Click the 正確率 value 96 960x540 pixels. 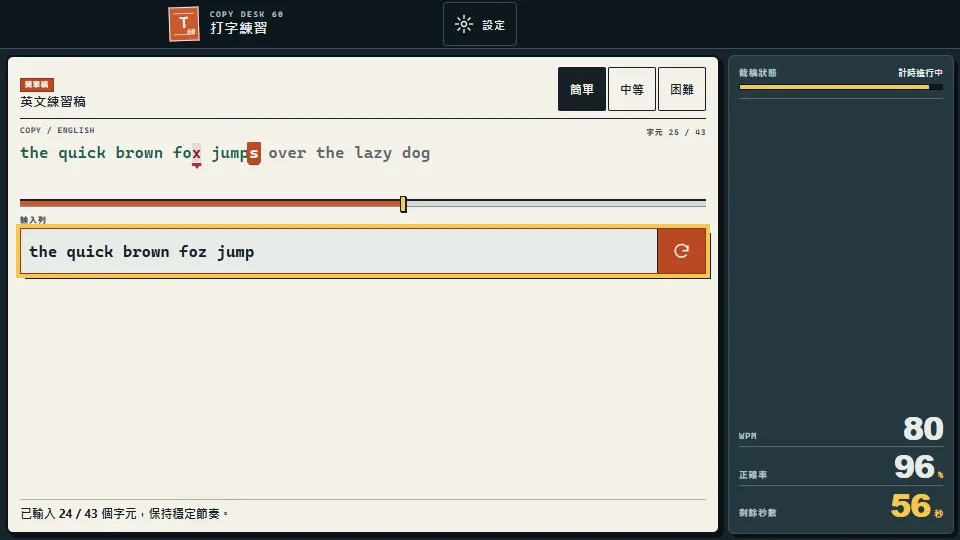915,467
